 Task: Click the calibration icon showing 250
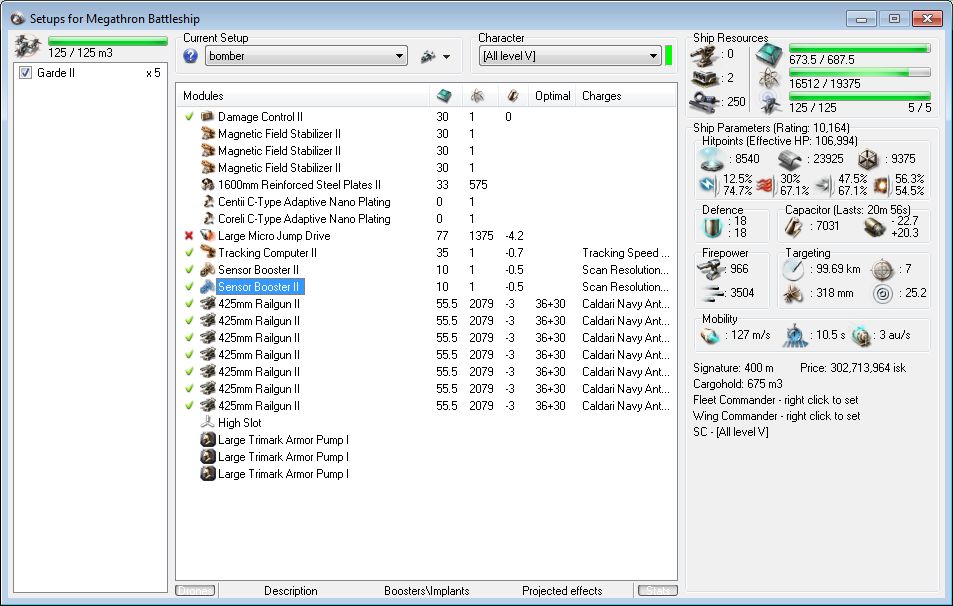tap(704, 102)
